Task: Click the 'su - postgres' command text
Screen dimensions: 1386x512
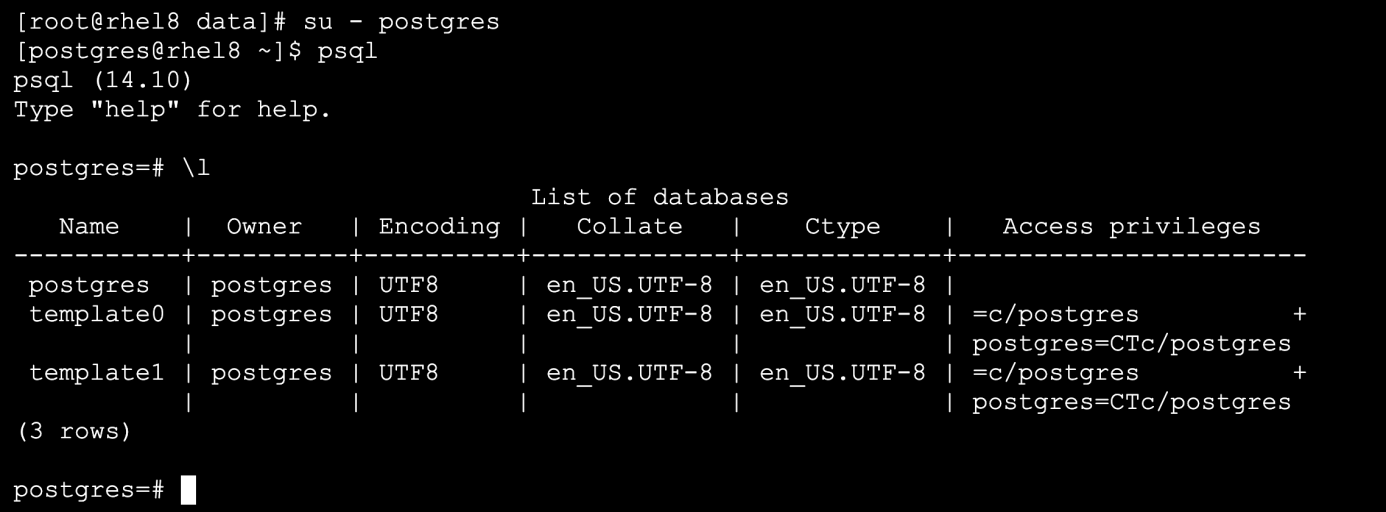Action: [x=401, y=22]
